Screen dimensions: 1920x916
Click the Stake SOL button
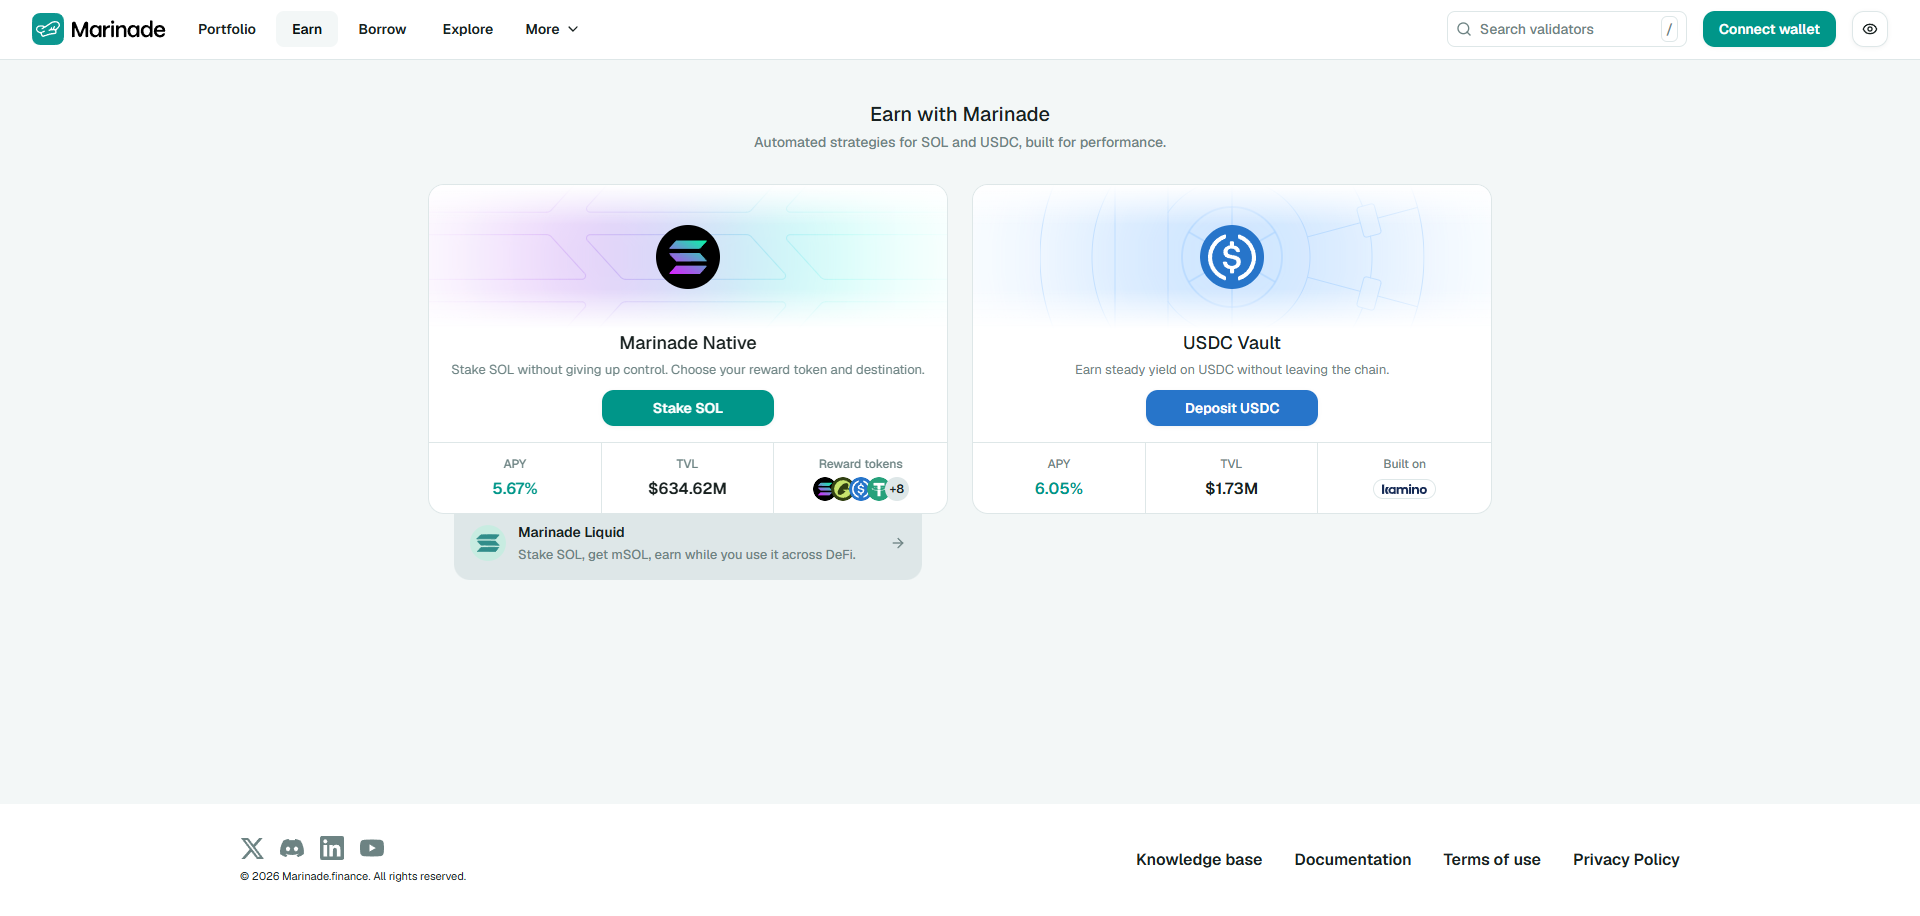coord(688,408)
